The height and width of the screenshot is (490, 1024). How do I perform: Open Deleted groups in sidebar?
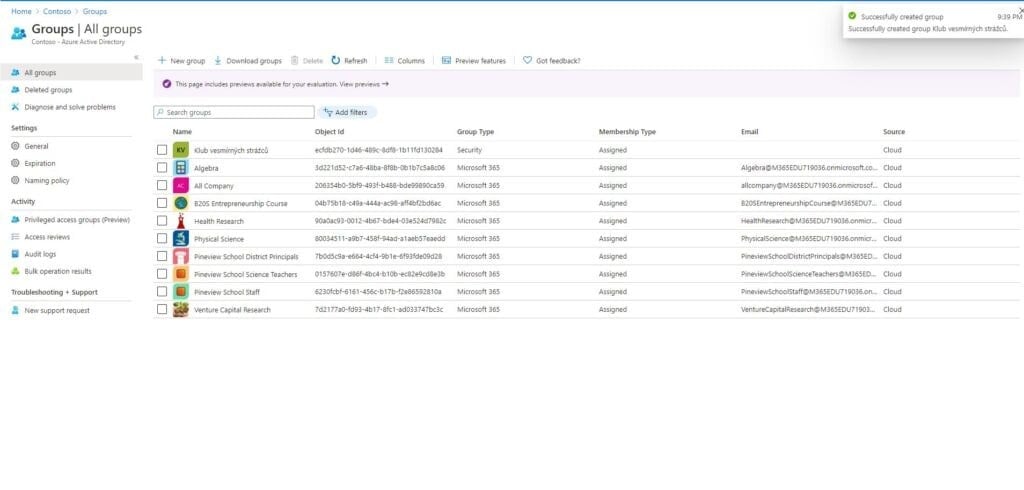pyautogui.click(x=48, y=90)
